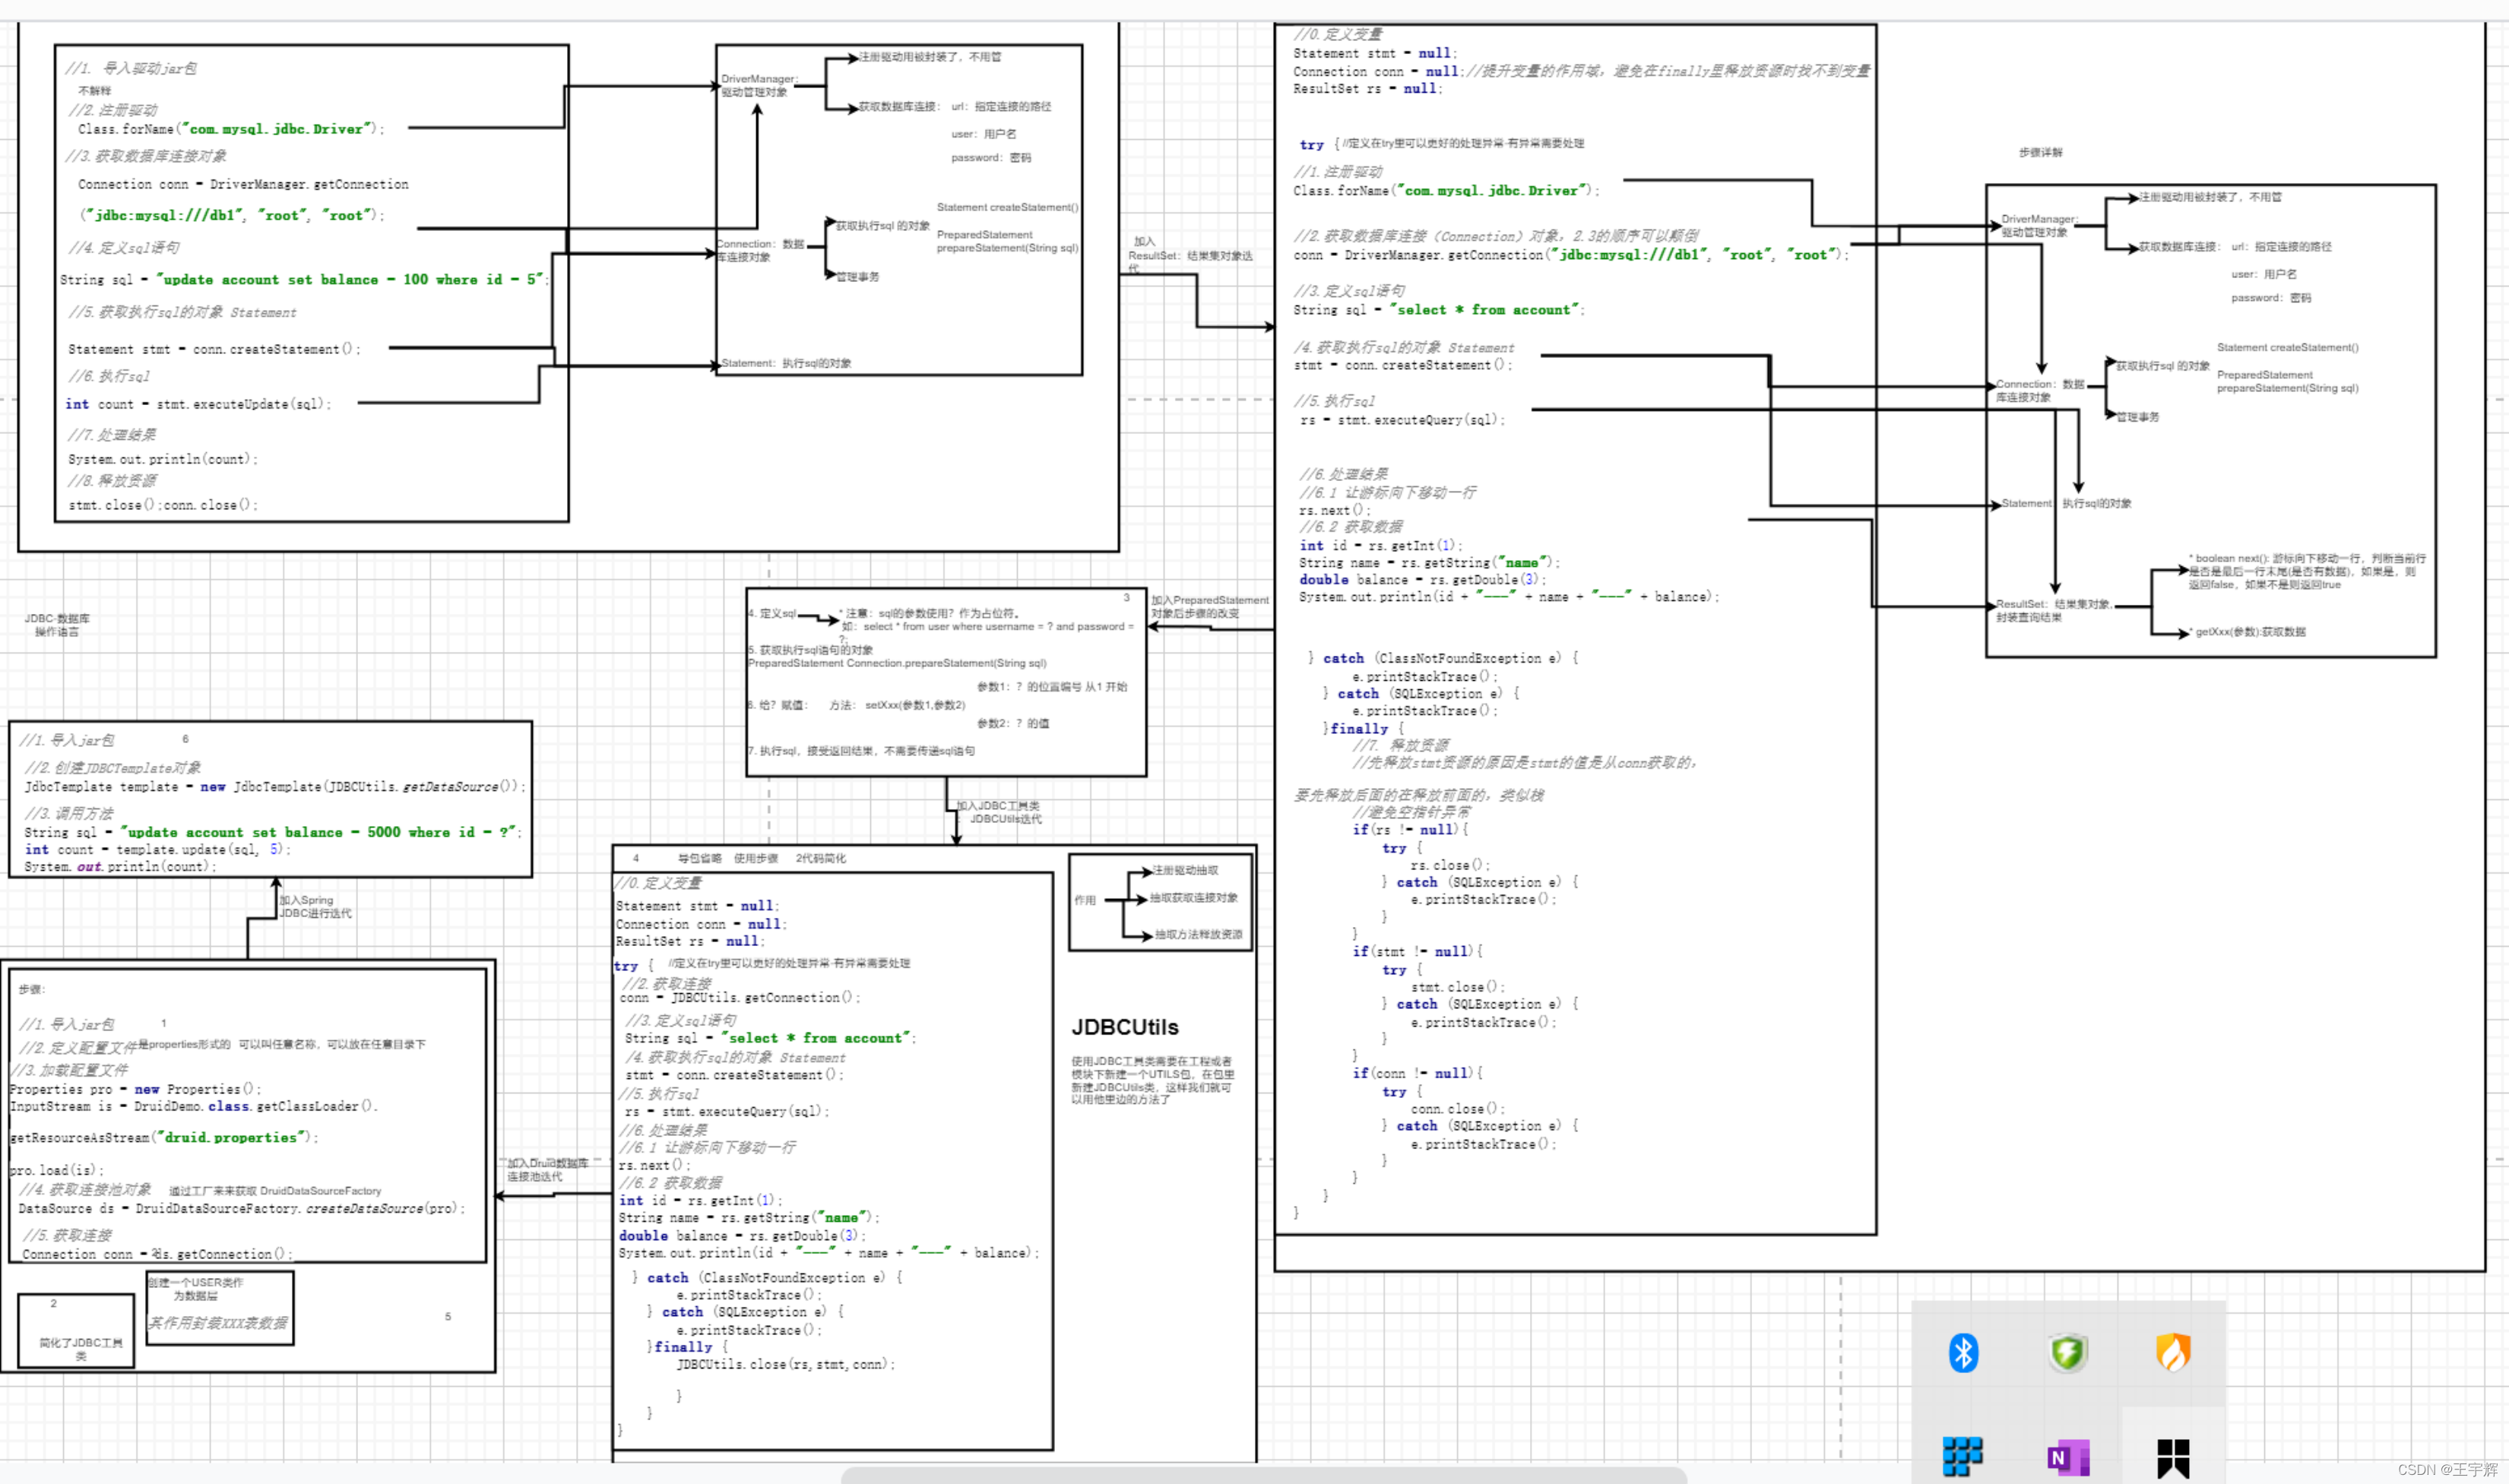Select the '步骤详解' label above the right diagram
Screen dimensions: 2509x1484
tap(2040, 153)
